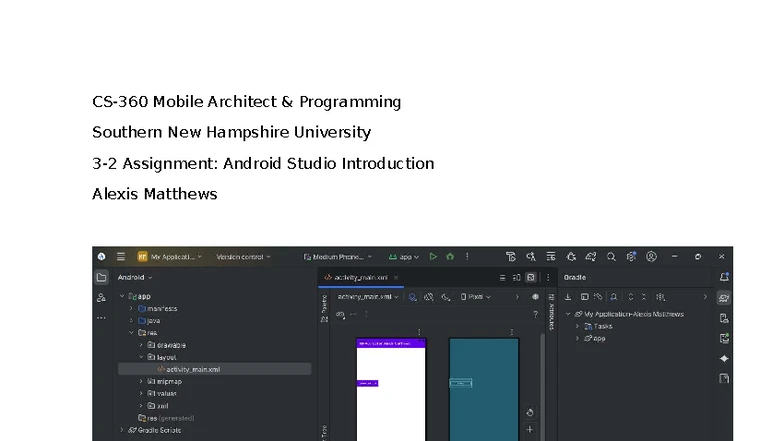Switch editor to Code view mode
The width and height of the screenshot is (784, 441).
tap(502, 277)
